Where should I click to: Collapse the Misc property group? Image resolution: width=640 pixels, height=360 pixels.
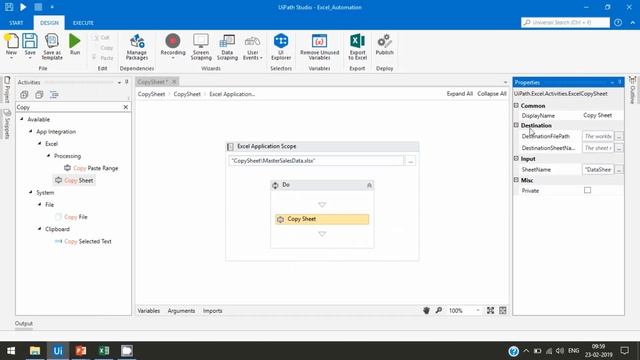516,180
